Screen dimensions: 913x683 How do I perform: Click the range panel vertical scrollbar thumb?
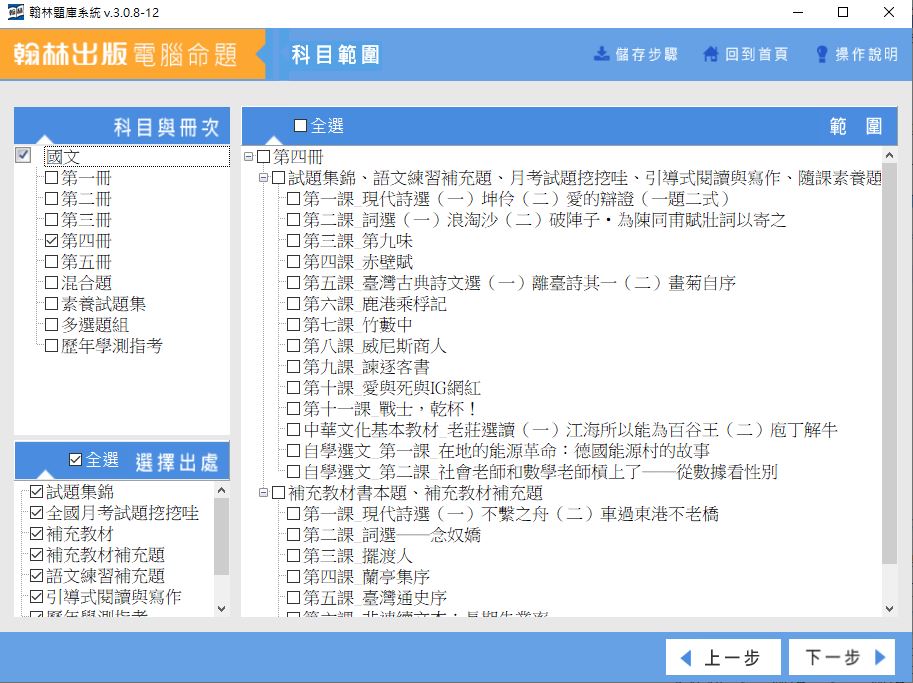(889, 363)
